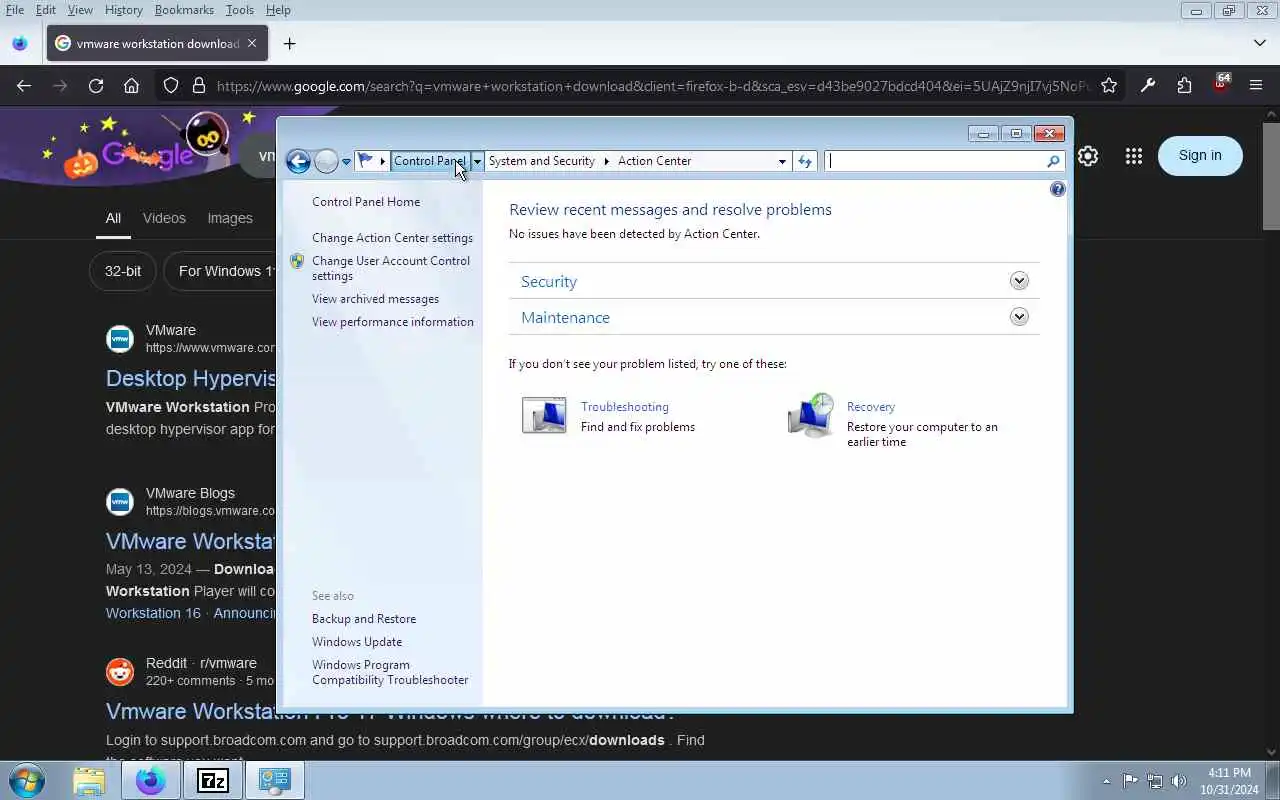Open Backup and Restore

[364, 619]
